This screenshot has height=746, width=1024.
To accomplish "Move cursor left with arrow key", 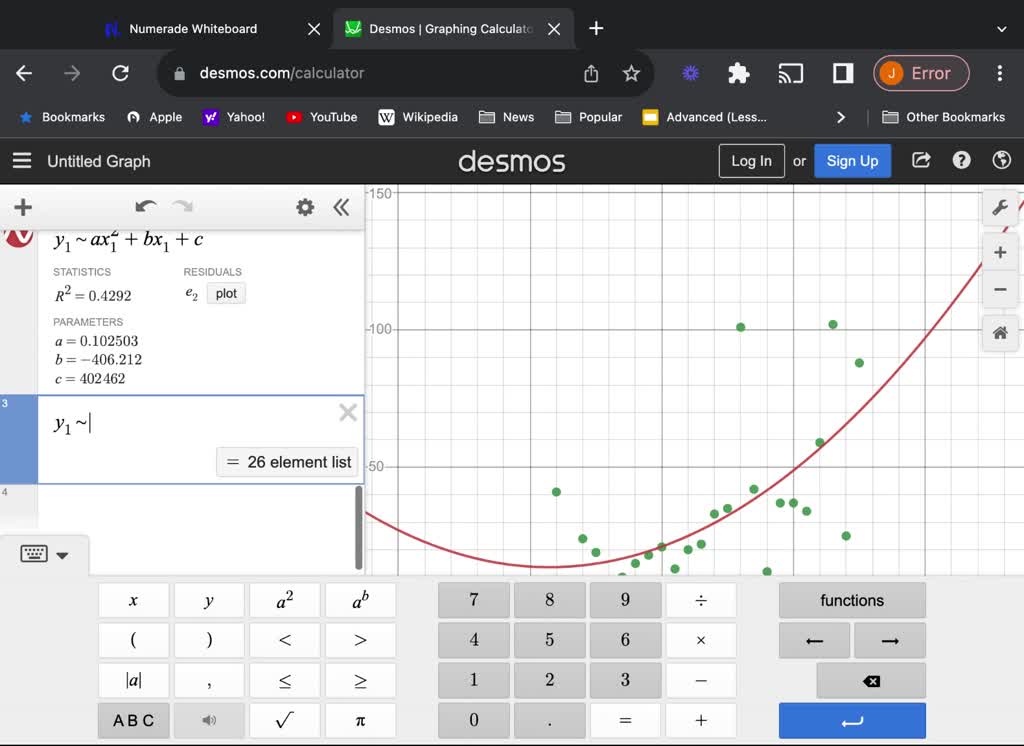I will tap(814, 641).
